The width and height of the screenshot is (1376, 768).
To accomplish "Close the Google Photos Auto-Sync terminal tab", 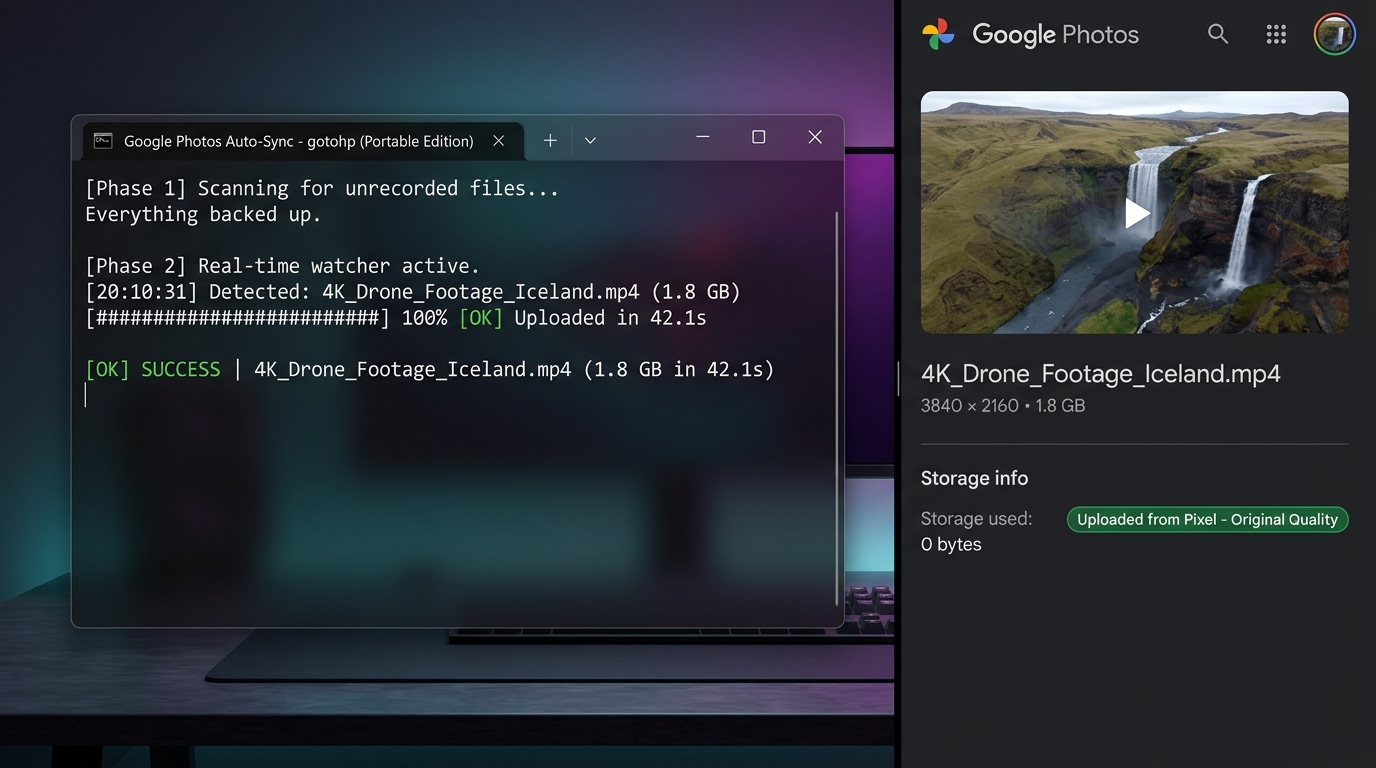I will [x=498, y=141].
